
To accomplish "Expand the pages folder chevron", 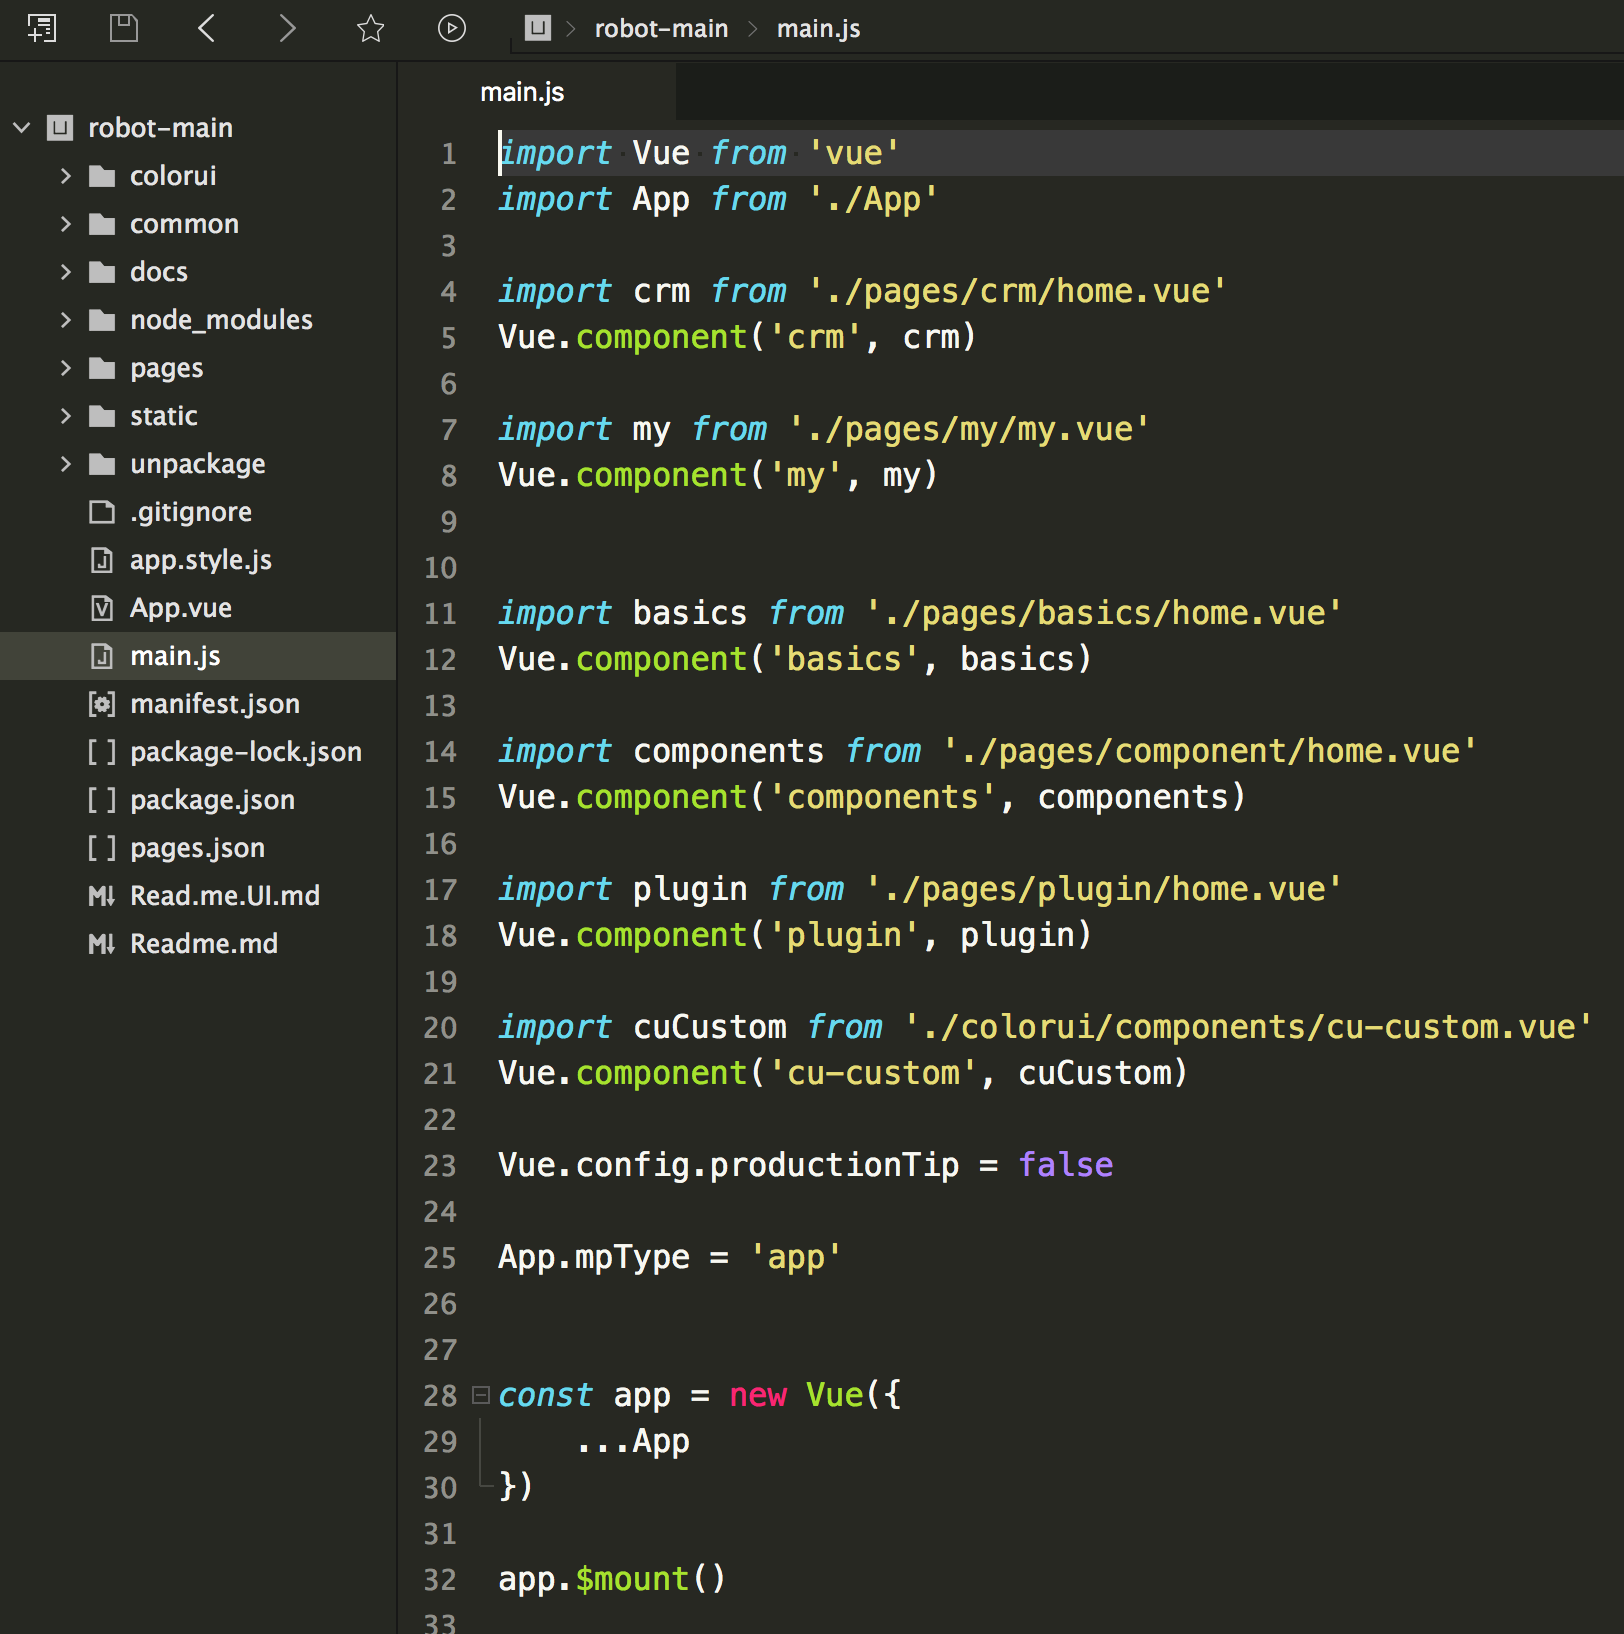I will (x=66, y=368).
